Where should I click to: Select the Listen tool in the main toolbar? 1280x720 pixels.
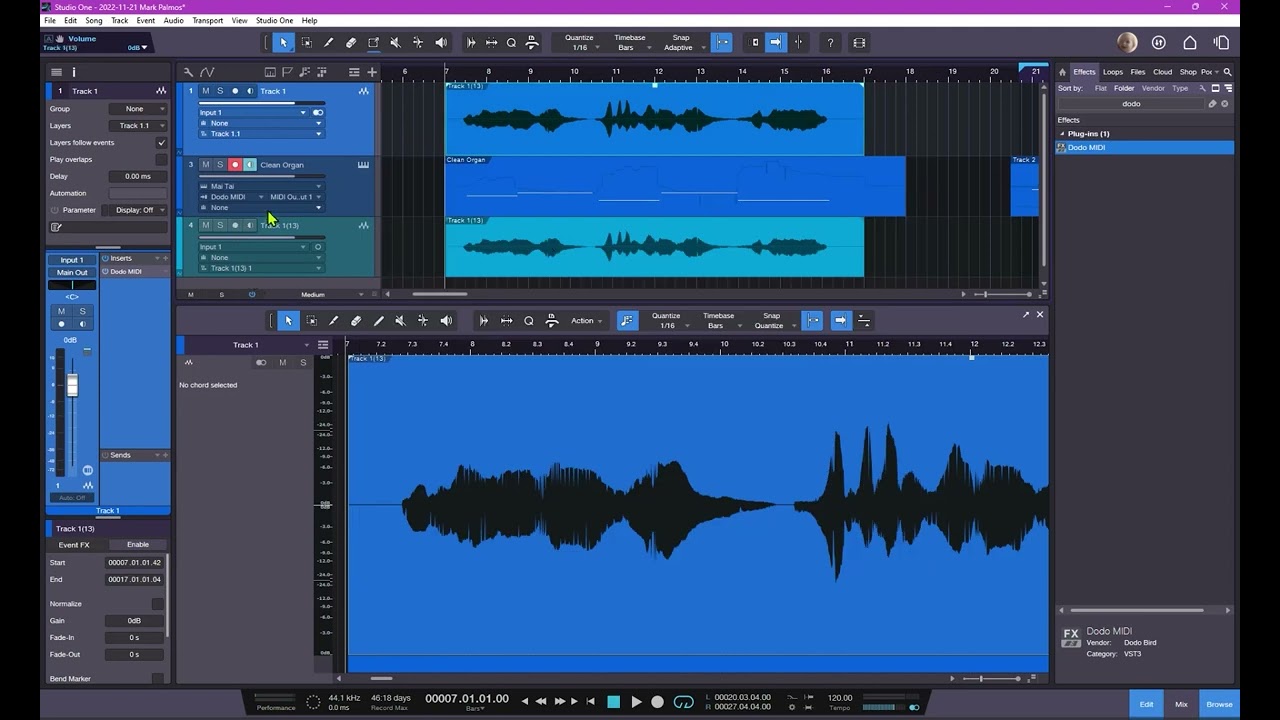pyautogui.click(x=441, y=43)
